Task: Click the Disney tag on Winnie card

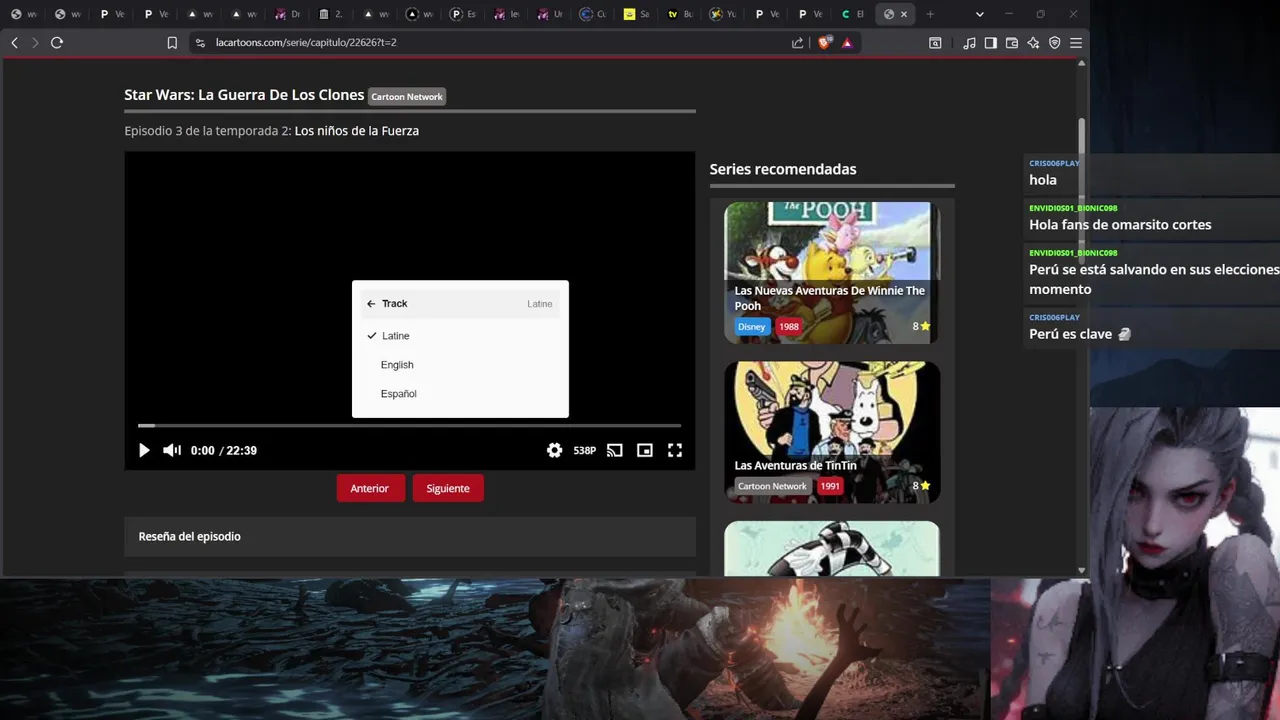Action: coord(752,326)
